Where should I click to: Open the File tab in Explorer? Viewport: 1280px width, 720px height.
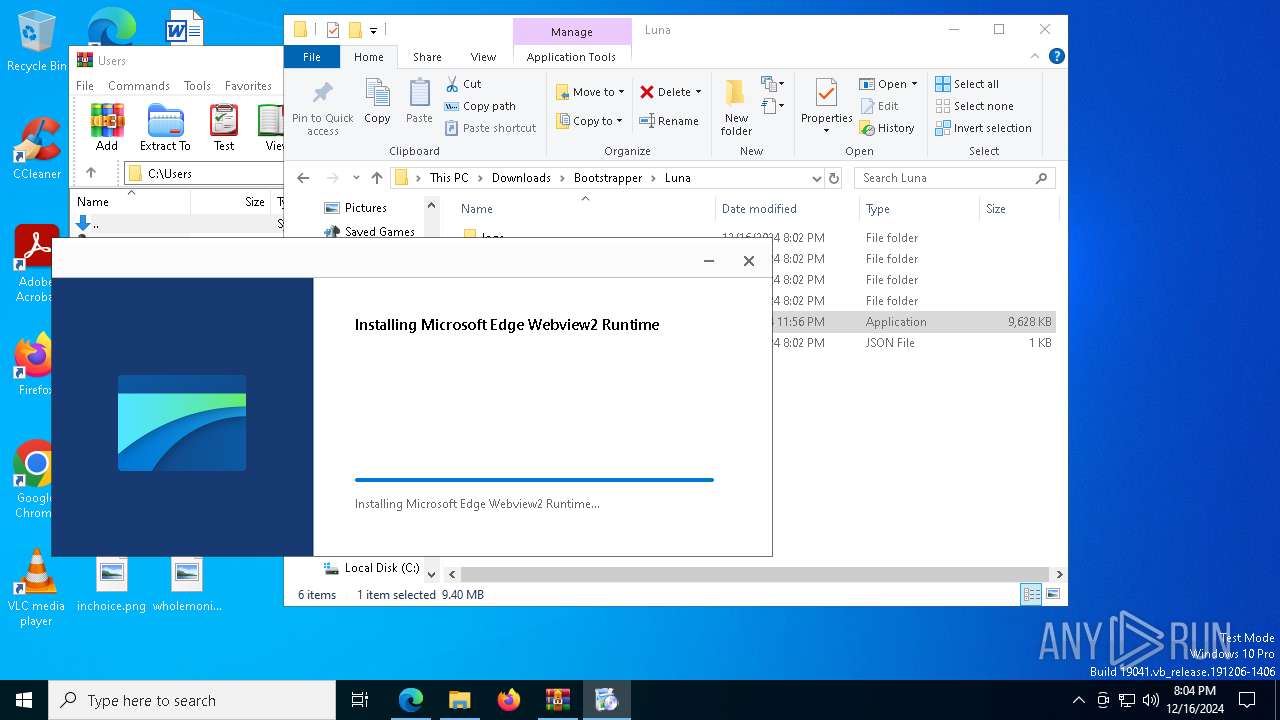pyautogui.click(x=312, y=57)
